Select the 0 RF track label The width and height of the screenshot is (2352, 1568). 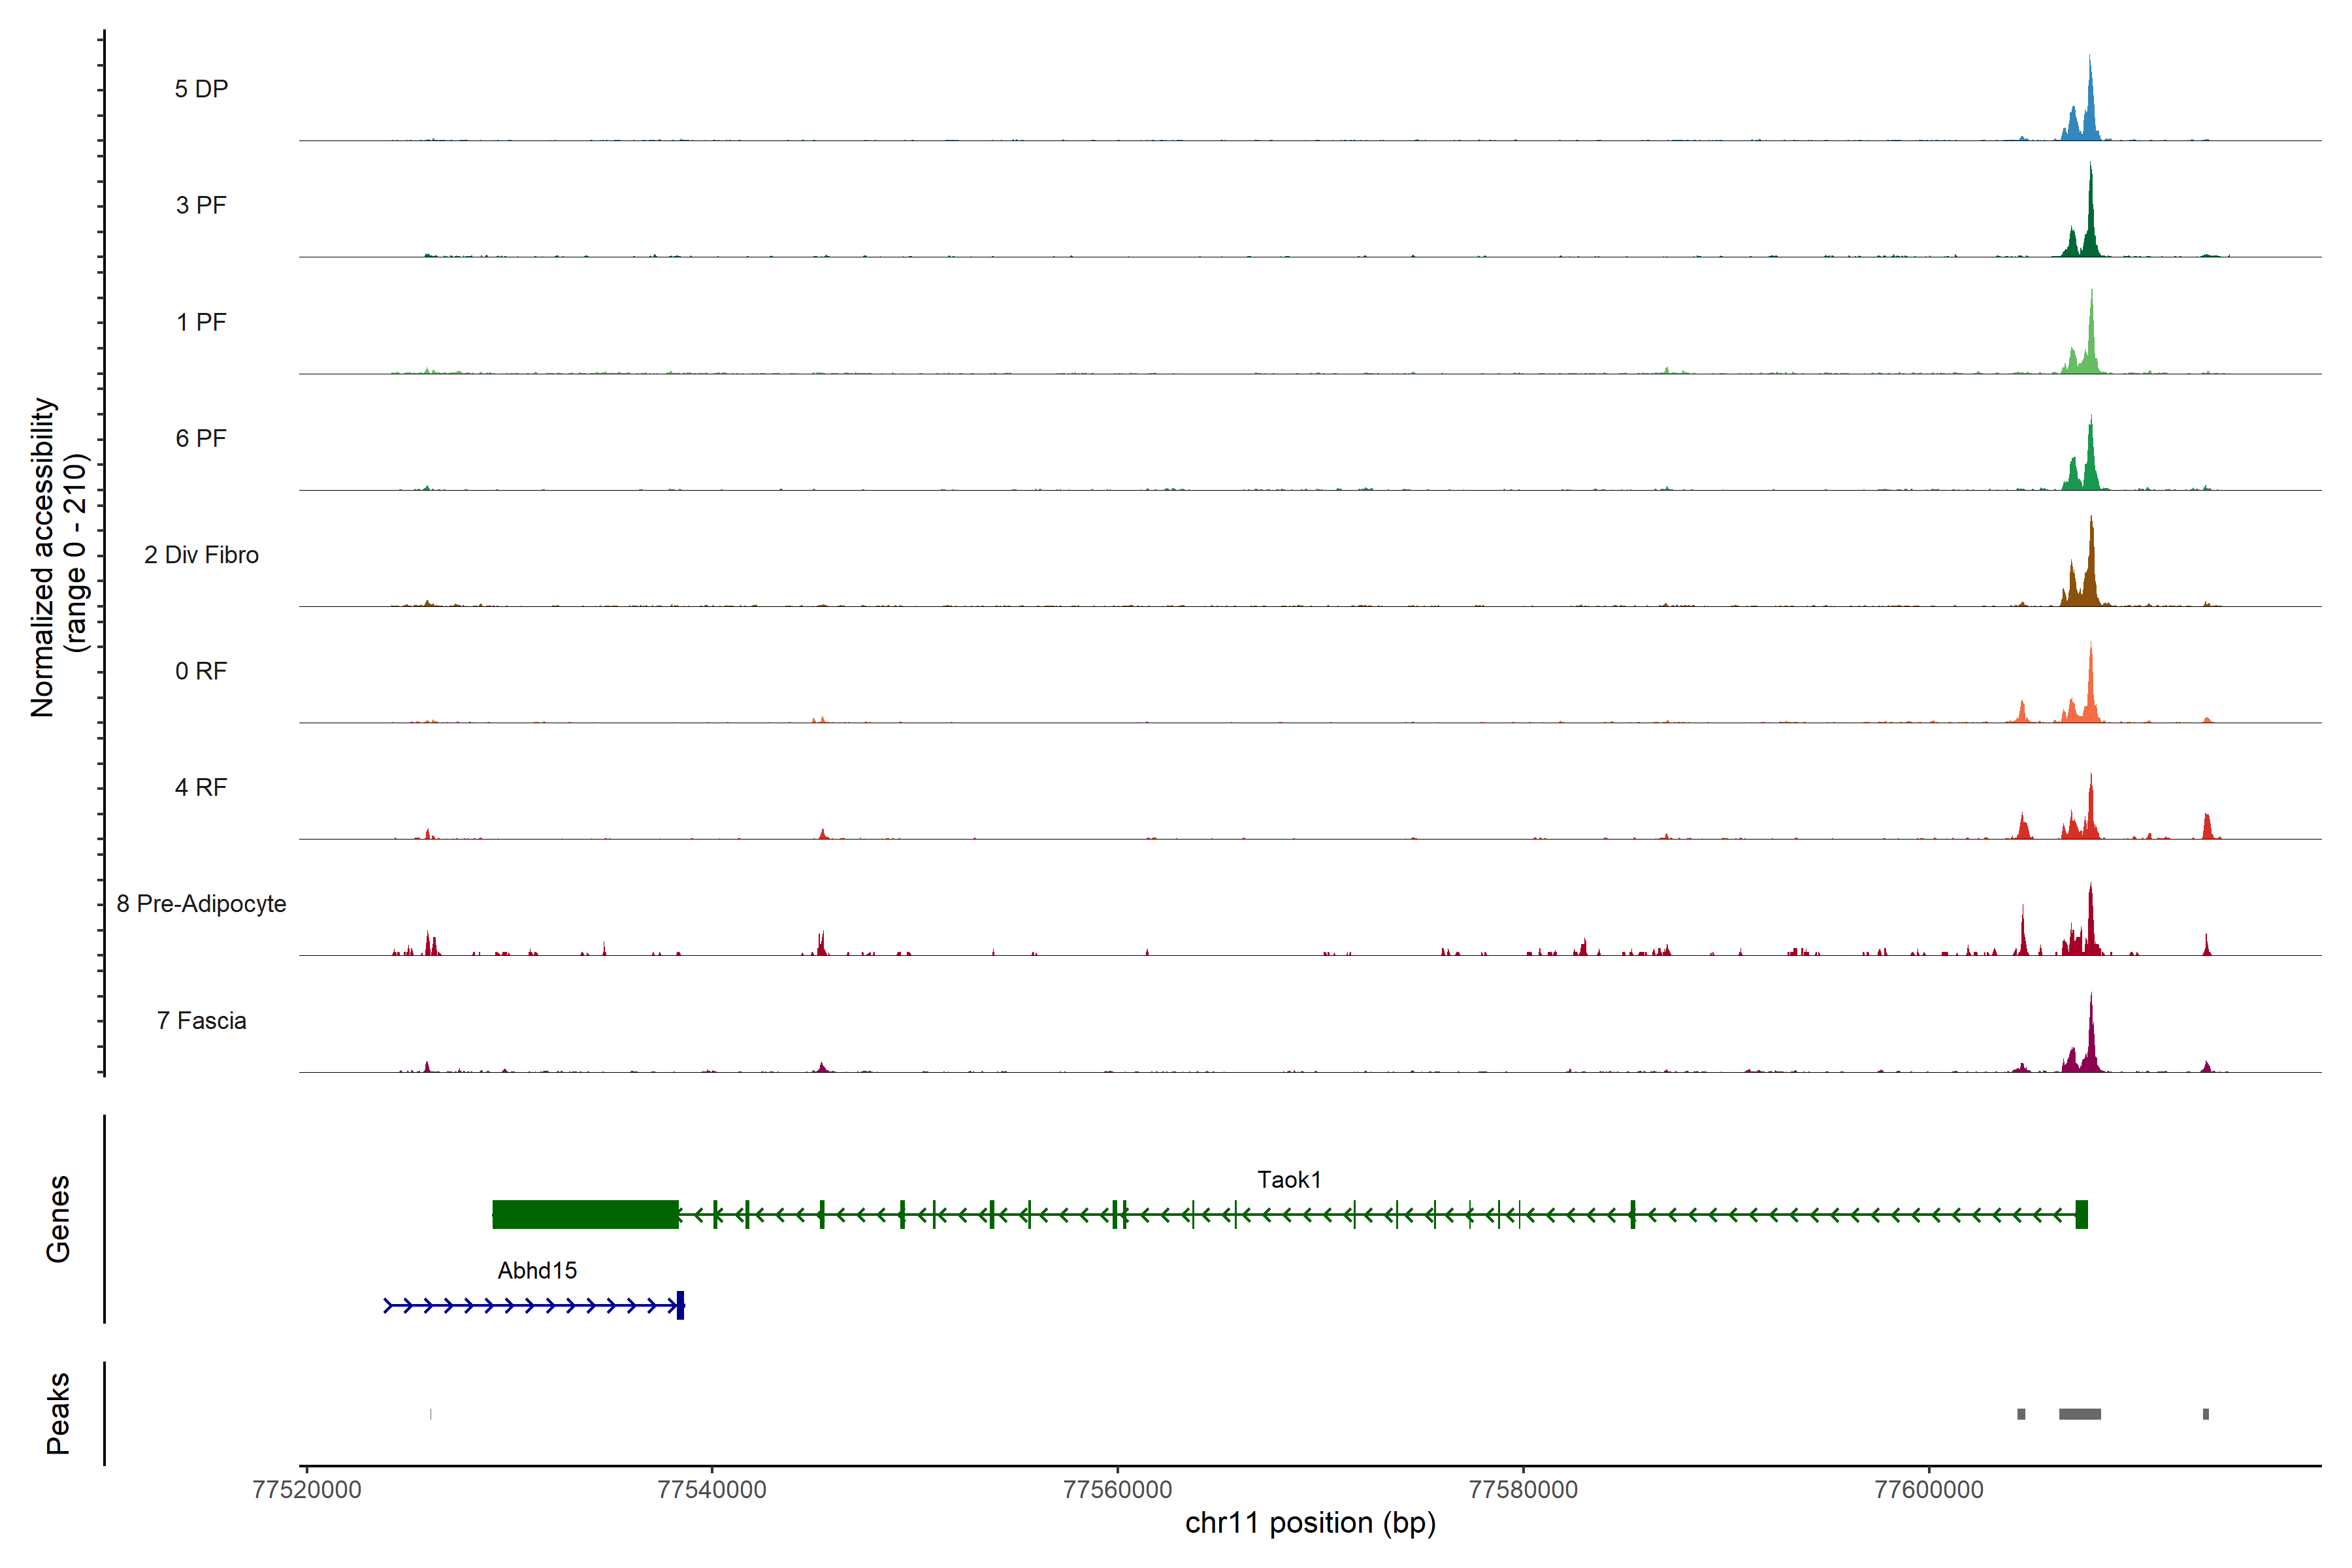201,671
